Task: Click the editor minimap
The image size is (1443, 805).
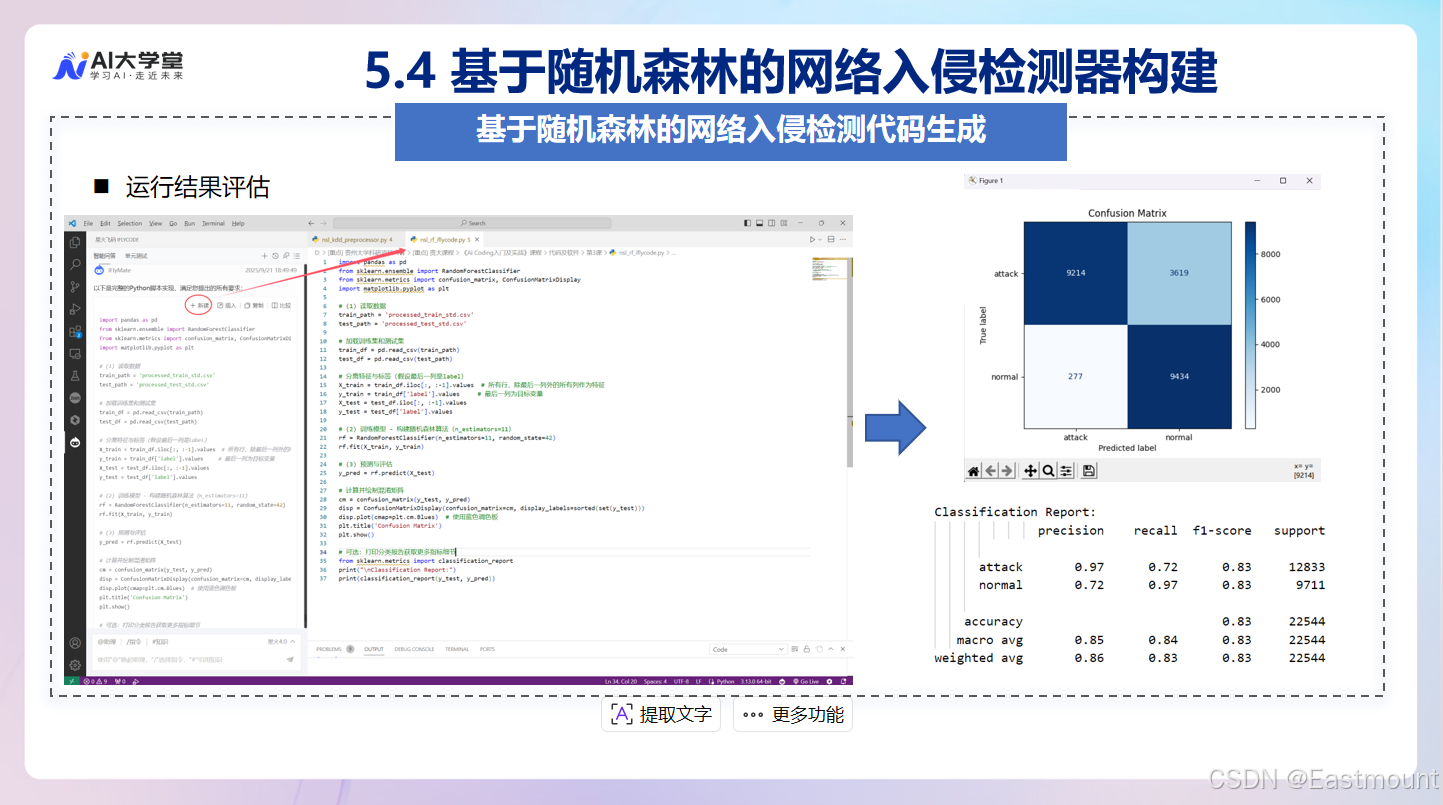Action: [830, 268]
